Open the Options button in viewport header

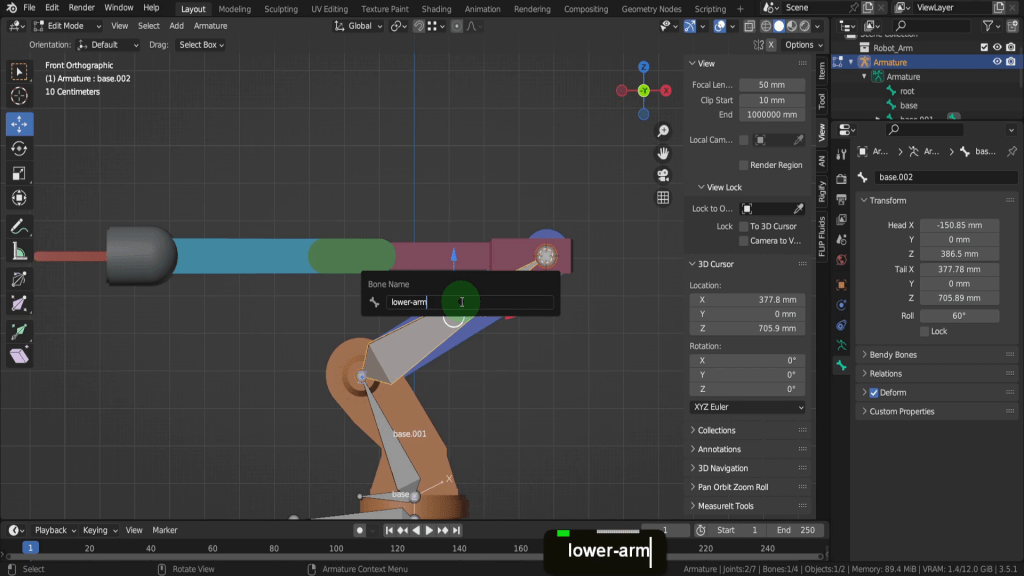(x=802, y=45)
